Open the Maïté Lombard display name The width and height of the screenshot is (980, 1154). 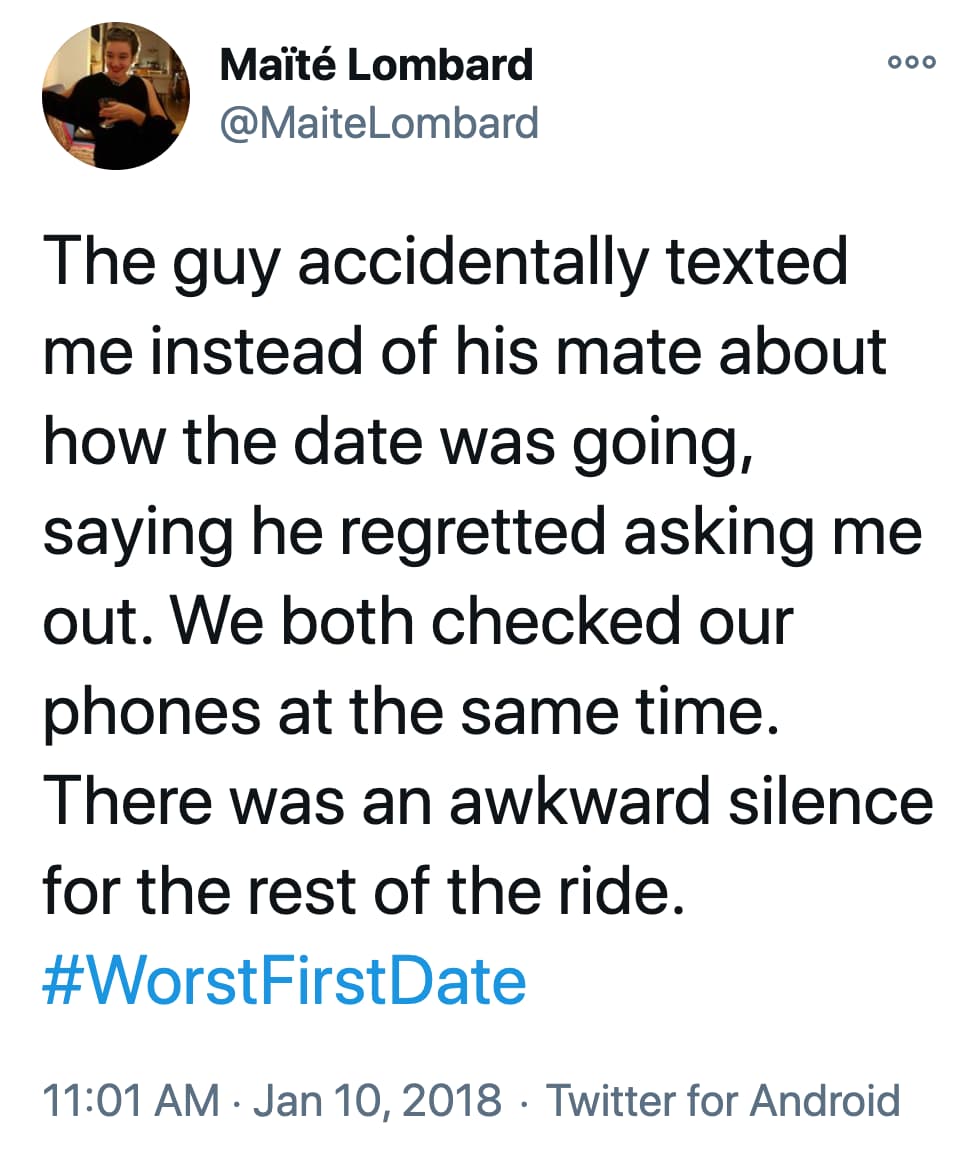376,65
